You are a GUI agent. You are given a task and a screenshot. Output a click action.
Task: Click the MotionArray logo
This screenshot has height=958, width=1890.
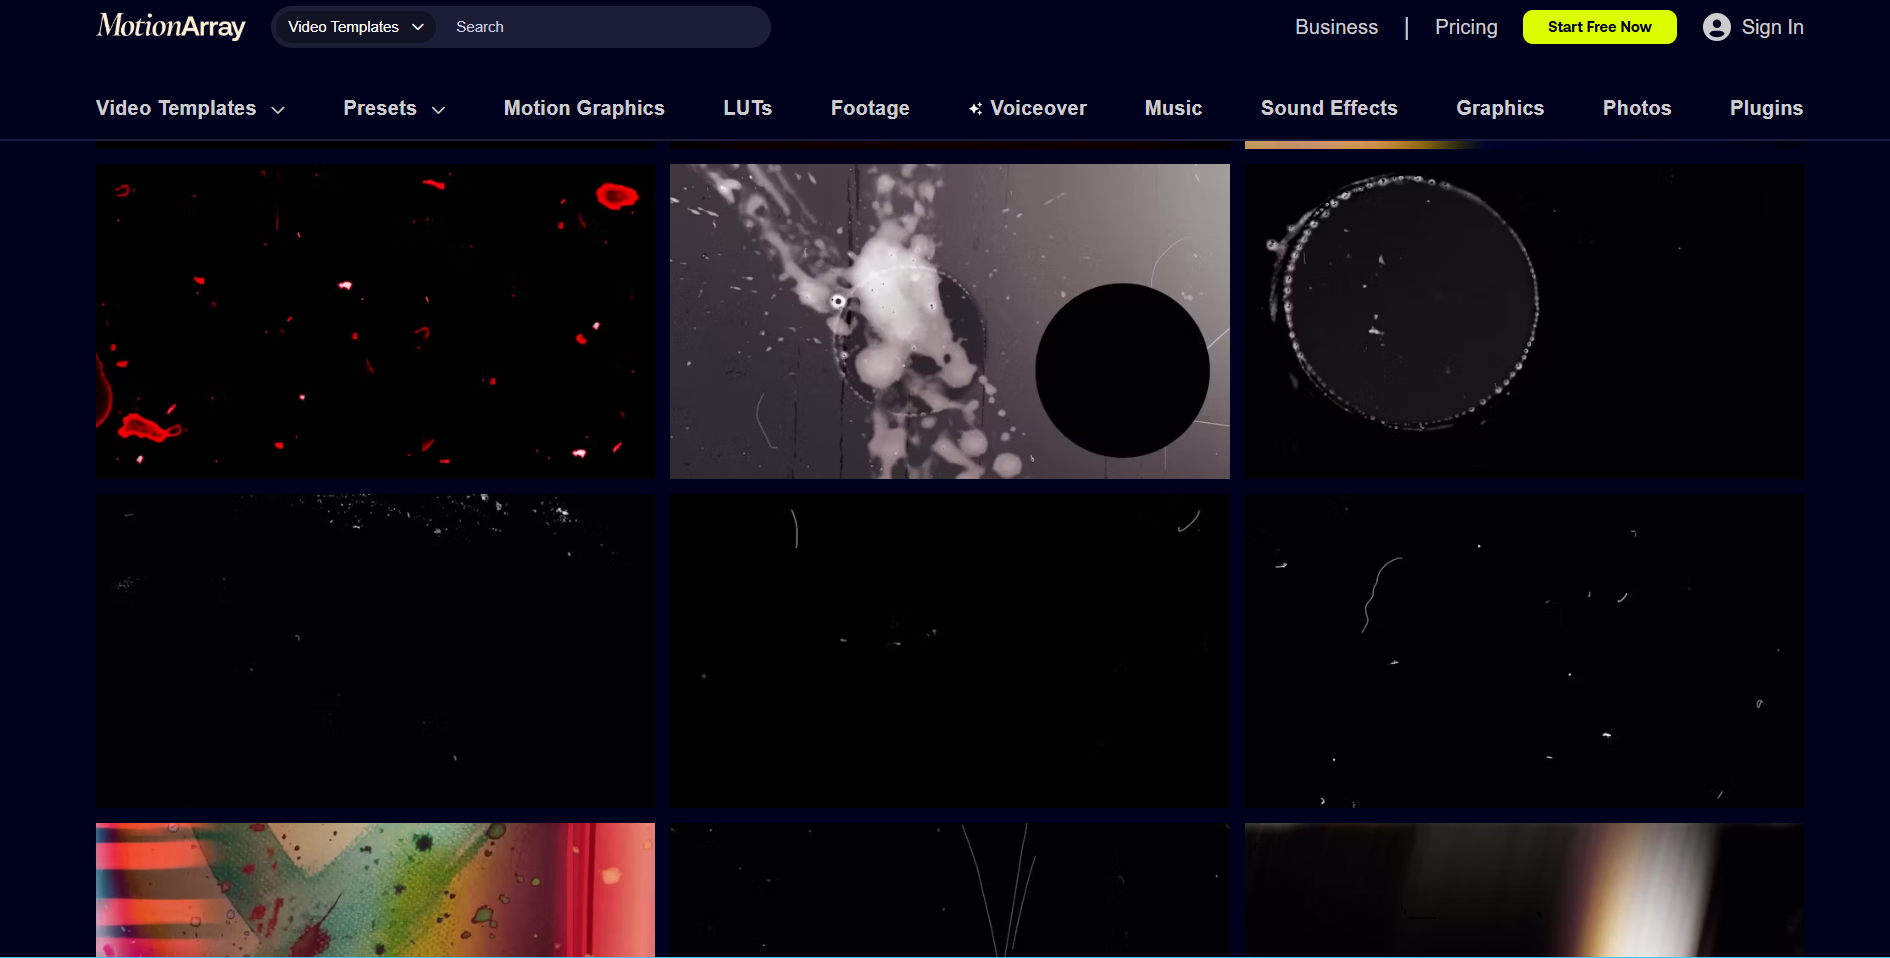[171, 26]
